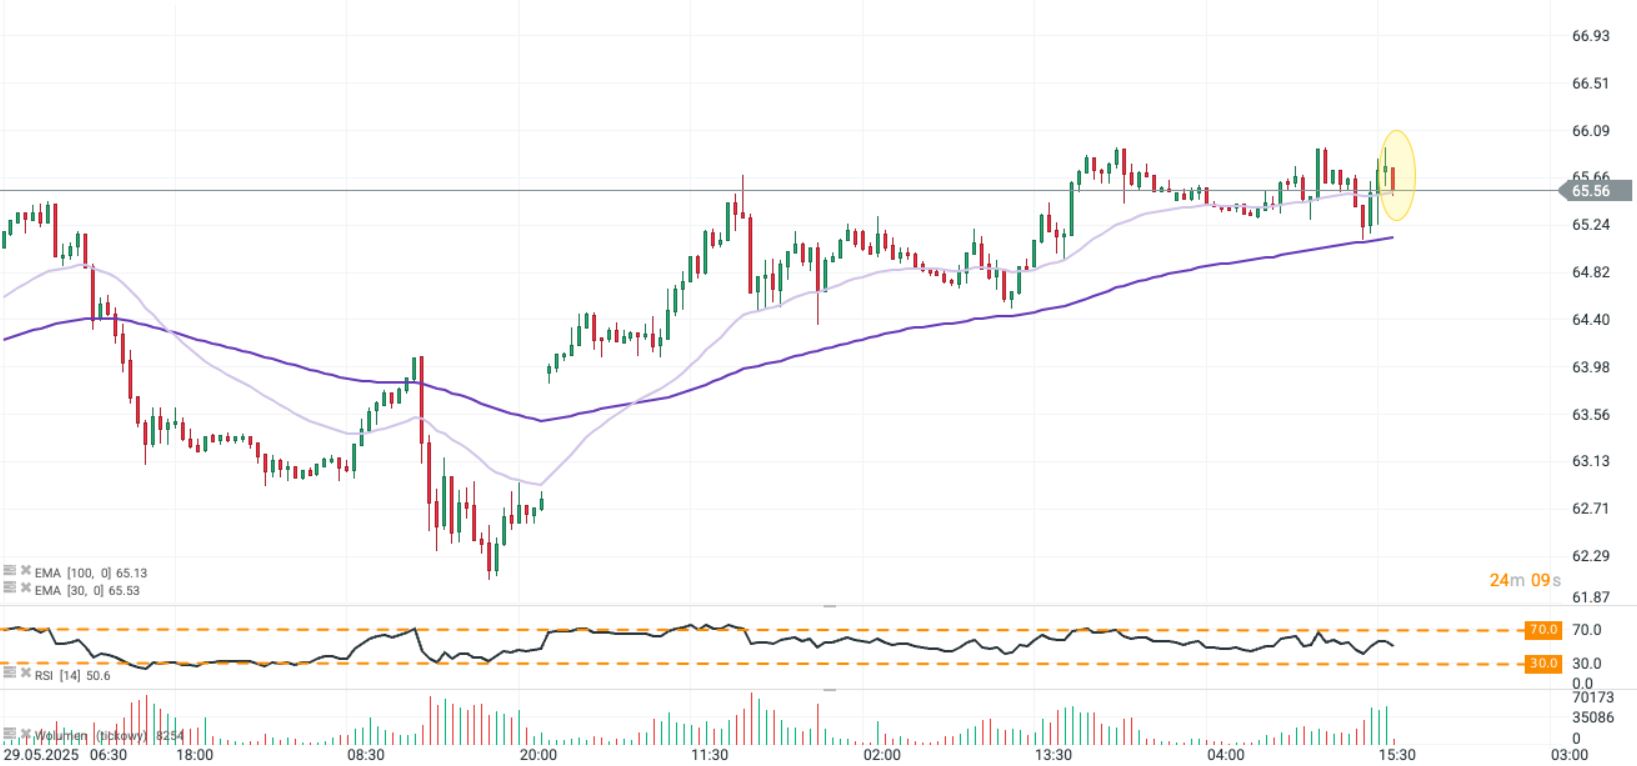The image size is (1637, 766).
Task: Remove the Wolumen tick volume indicator
Action: tap(25, 735)
